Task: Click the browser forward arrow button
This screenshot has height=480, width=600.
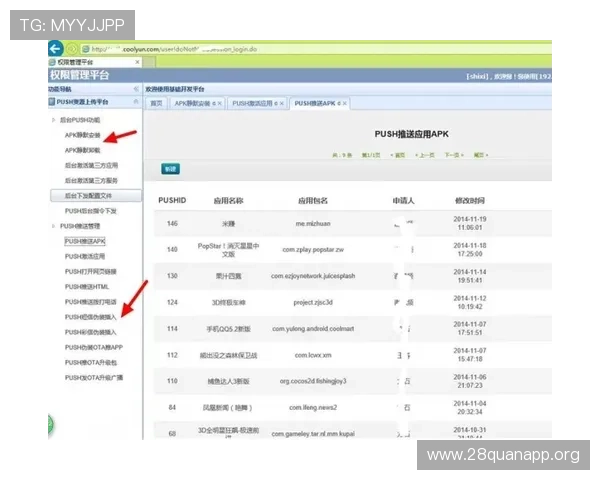Action: 72,49
